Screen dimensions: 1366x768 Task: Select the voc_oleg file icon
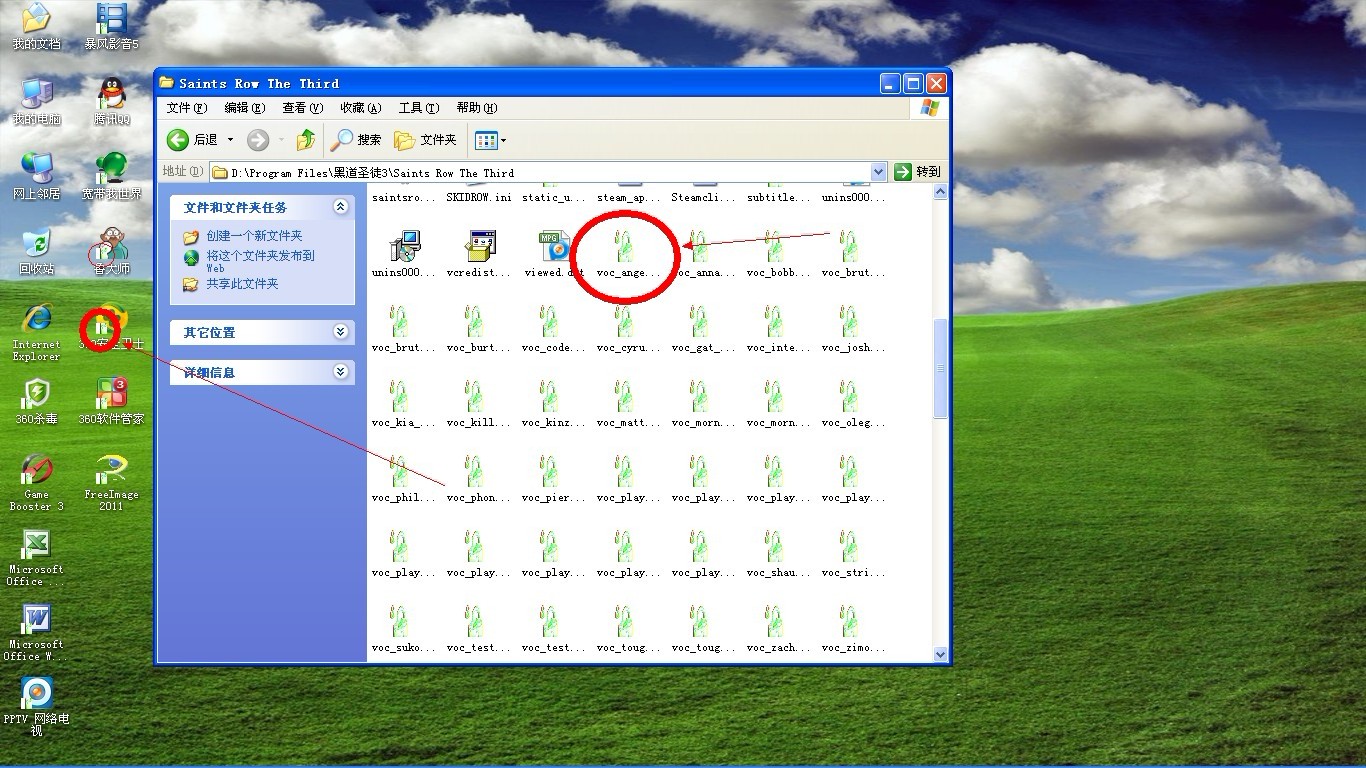click(849, 395)
